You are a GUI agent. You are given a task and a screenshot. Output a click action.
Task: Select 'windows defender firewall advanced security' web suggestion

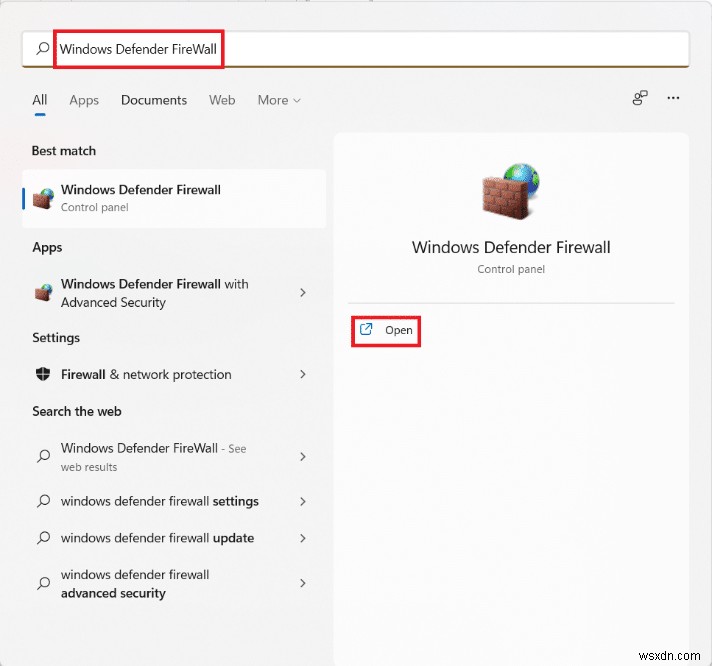click(135, 584)
